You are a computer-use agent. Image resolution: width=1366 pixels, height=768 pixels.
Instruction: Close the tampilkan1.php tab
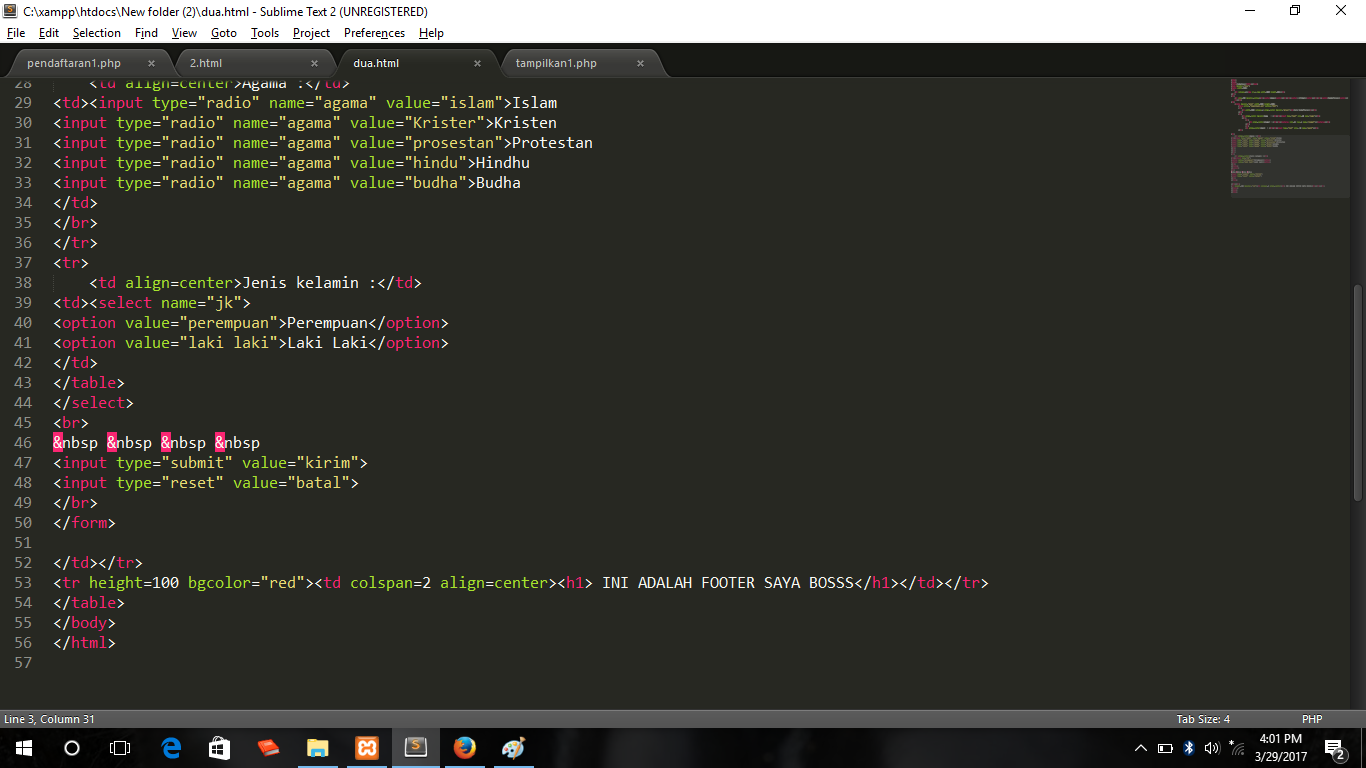(640, 63)
